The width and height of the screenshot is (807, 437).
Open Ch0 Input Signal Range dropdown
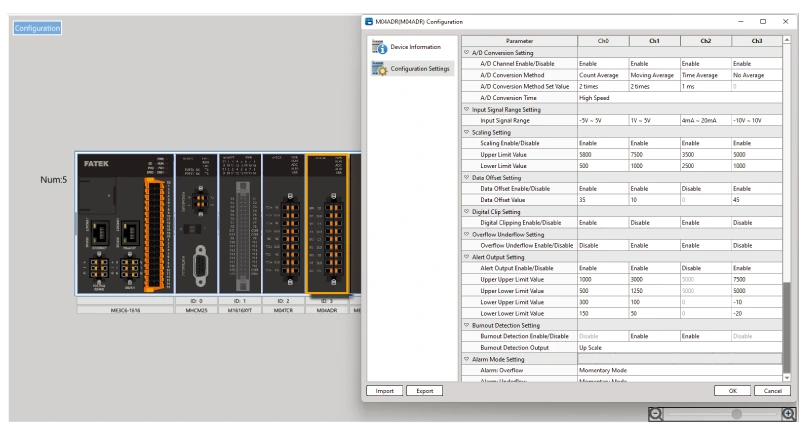point(603,120)
